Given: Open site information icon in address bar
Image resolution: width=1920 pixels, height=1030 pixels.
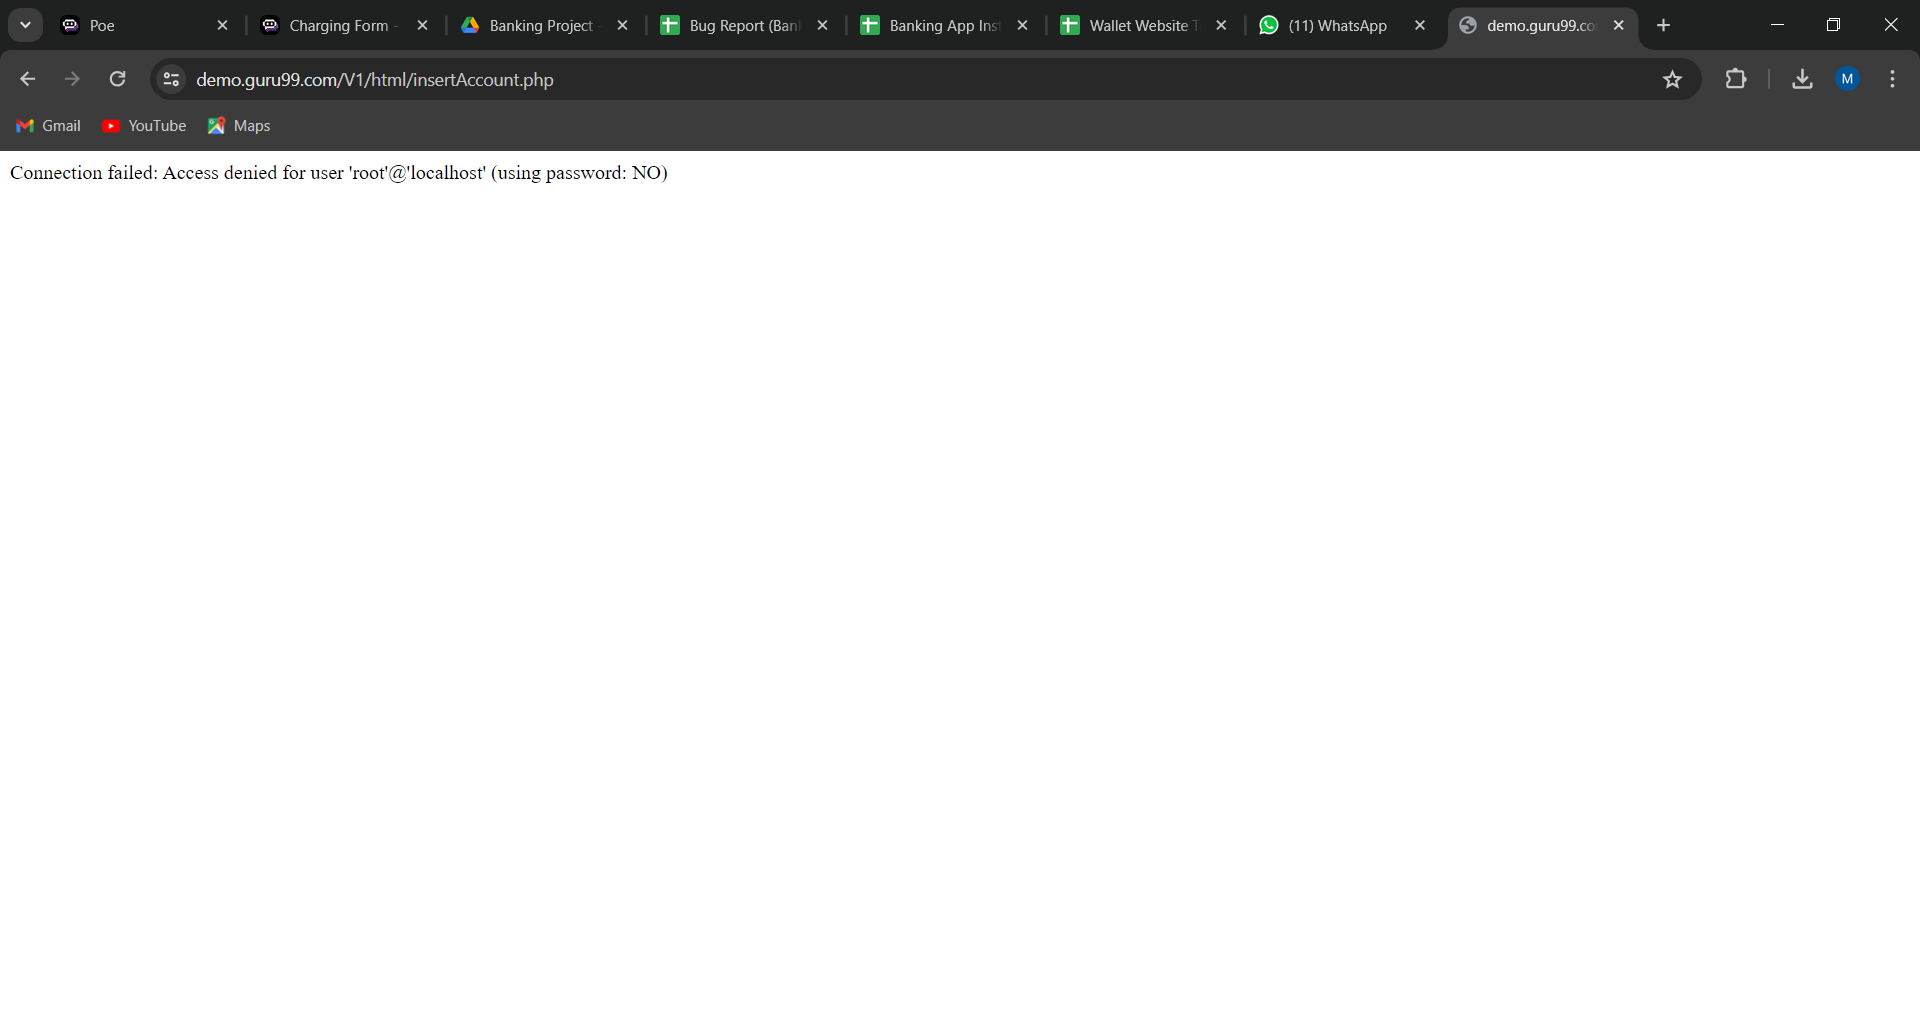Looking at the screenshot, I should tap(171, 79).
